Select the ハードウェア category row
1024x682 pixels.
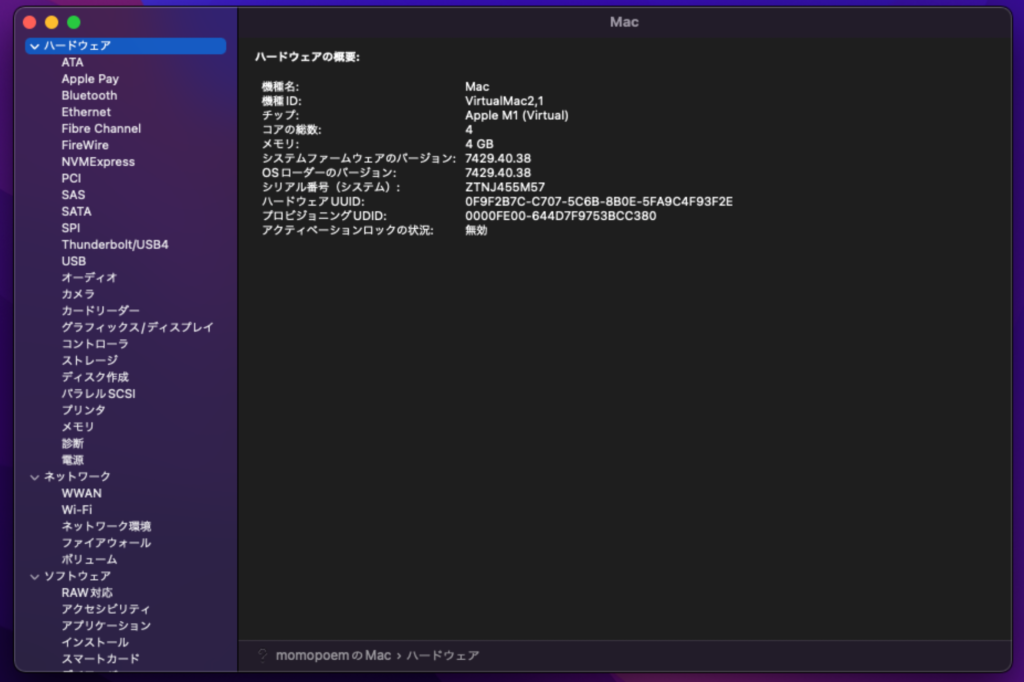pos(125,46)
